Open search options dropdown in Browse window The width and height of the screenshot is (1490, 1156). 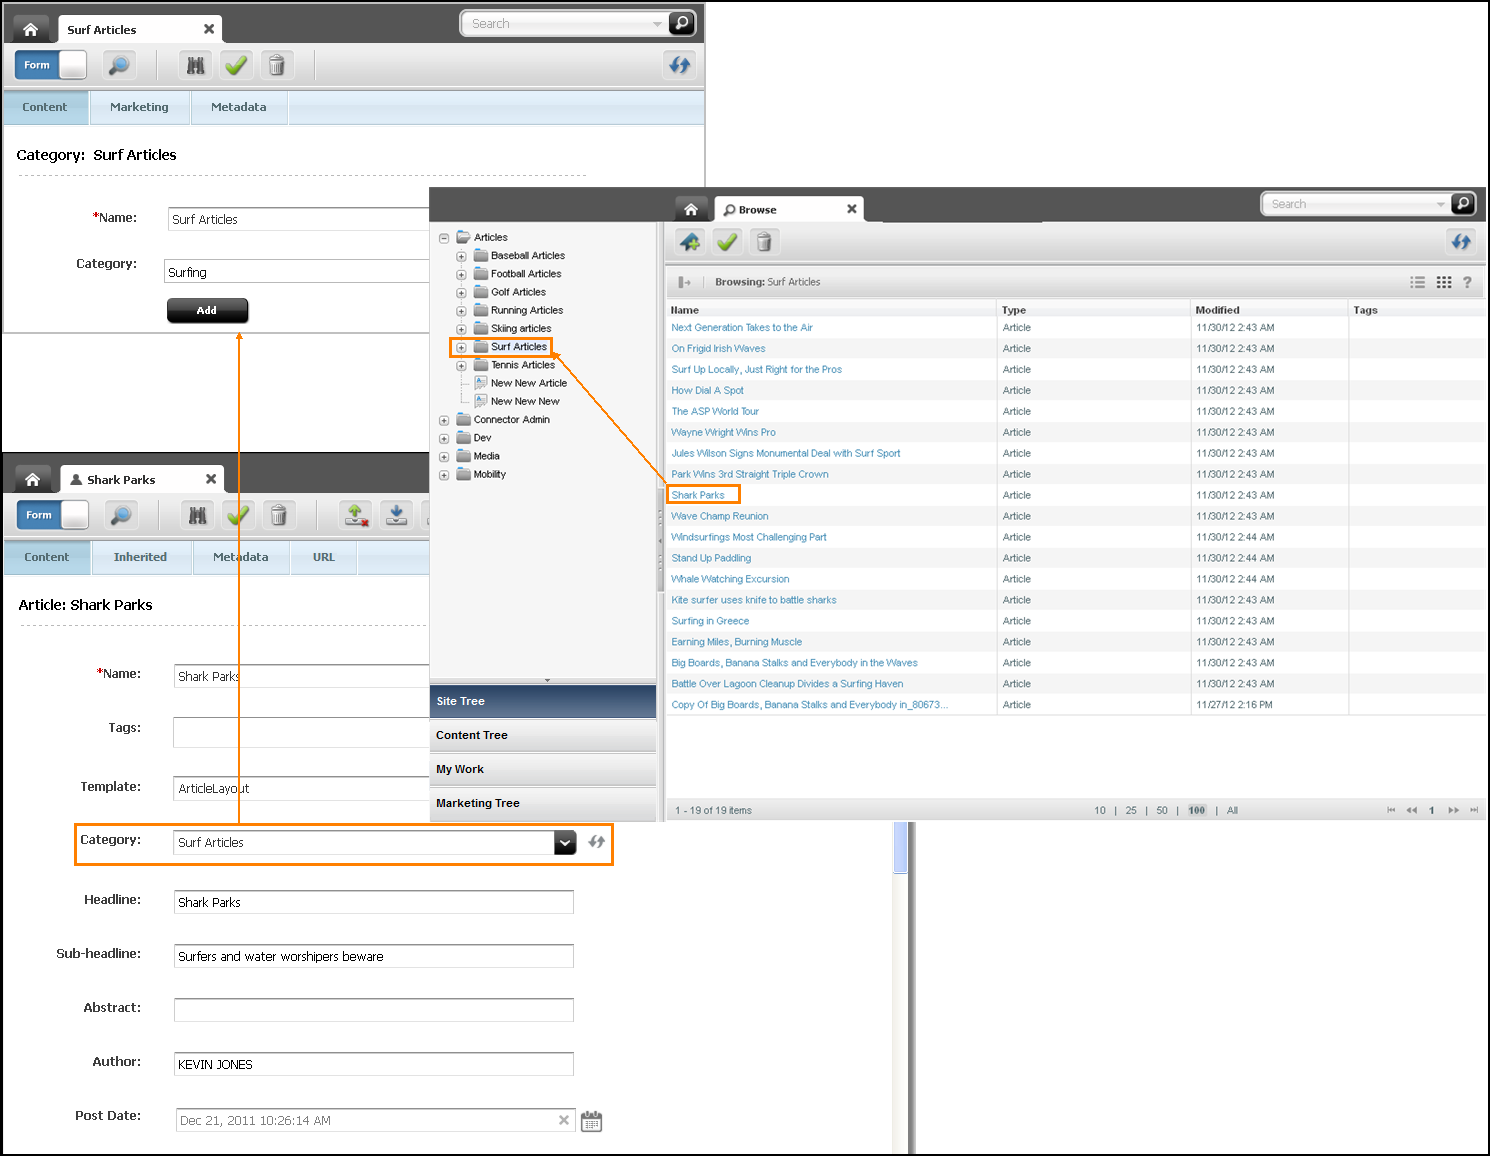coord(1441,204)
